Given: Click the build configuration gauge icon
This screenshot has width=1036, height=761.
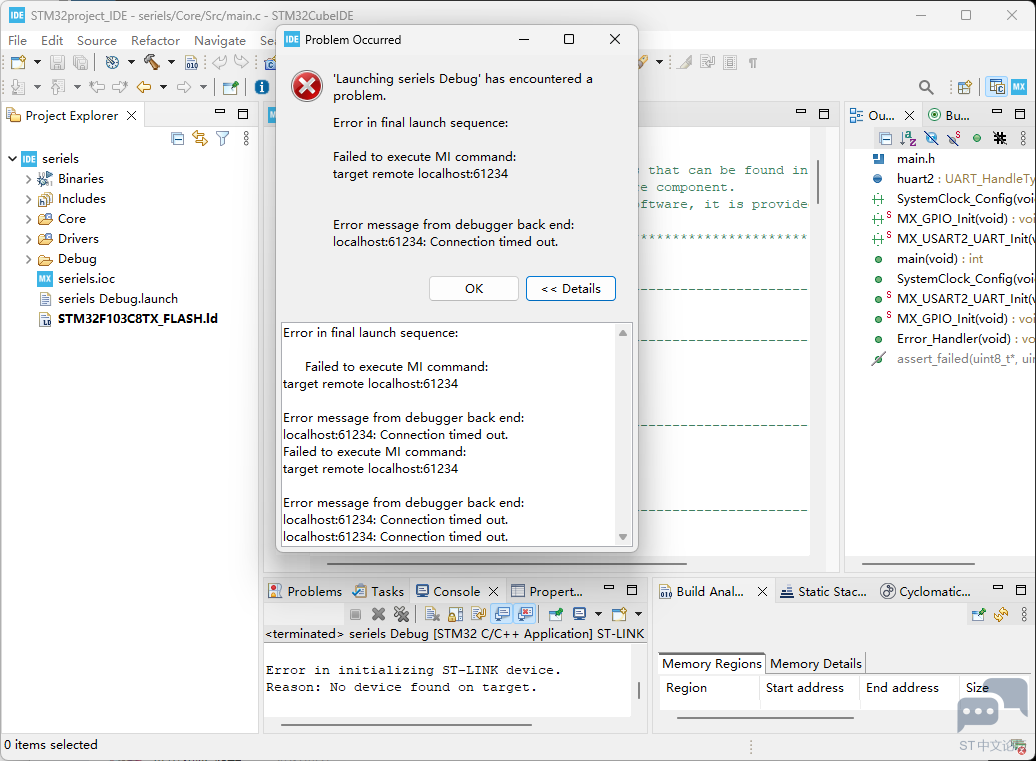Looking at the screenshot, I should (112, 62).
